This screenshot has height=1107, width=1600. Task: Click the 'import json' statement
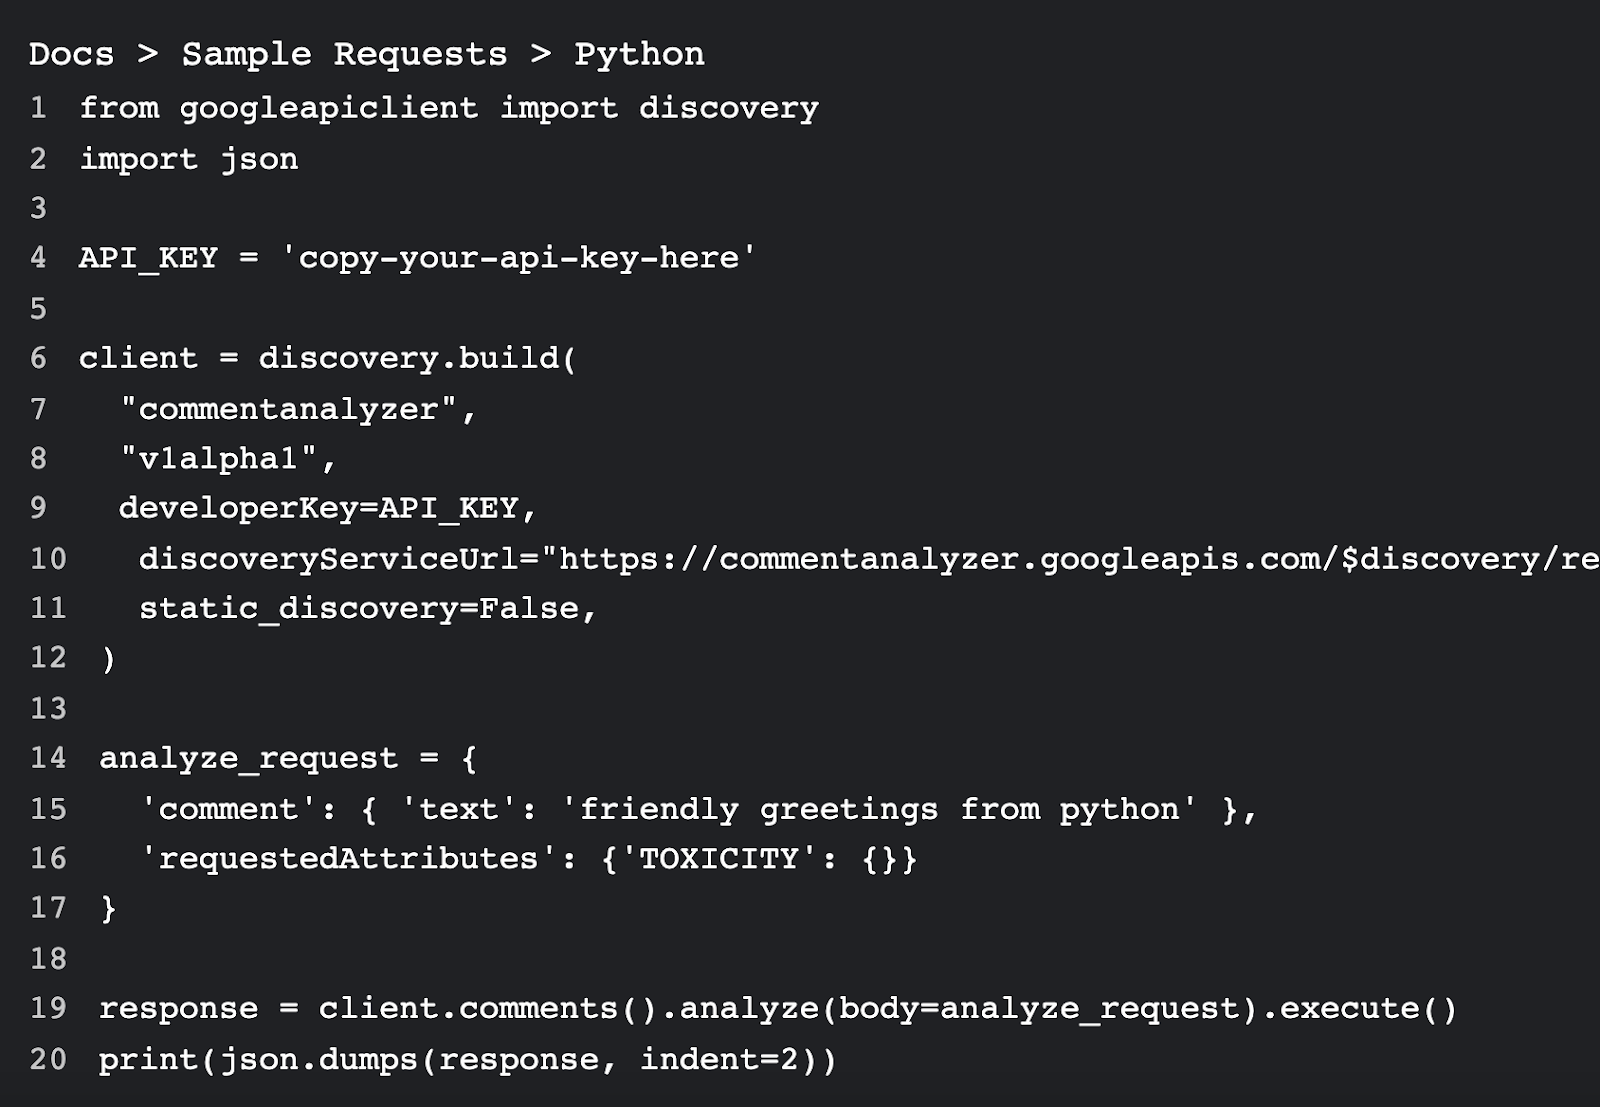coord(188,159)
